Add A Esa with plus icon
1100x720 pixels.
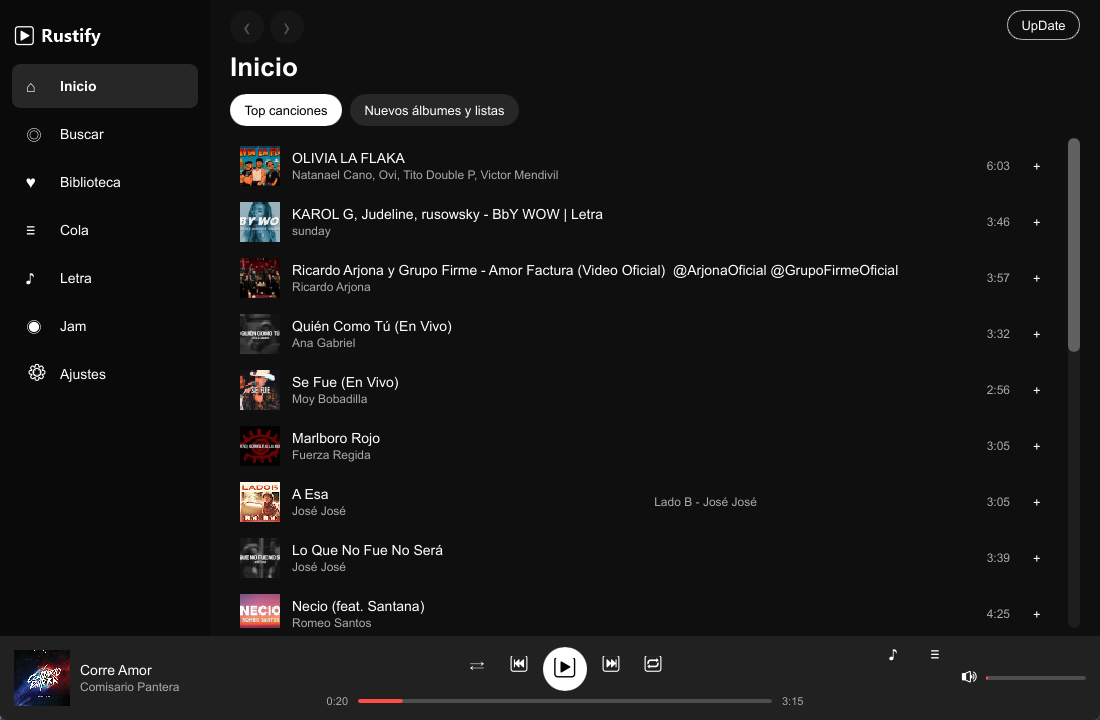1036,502
